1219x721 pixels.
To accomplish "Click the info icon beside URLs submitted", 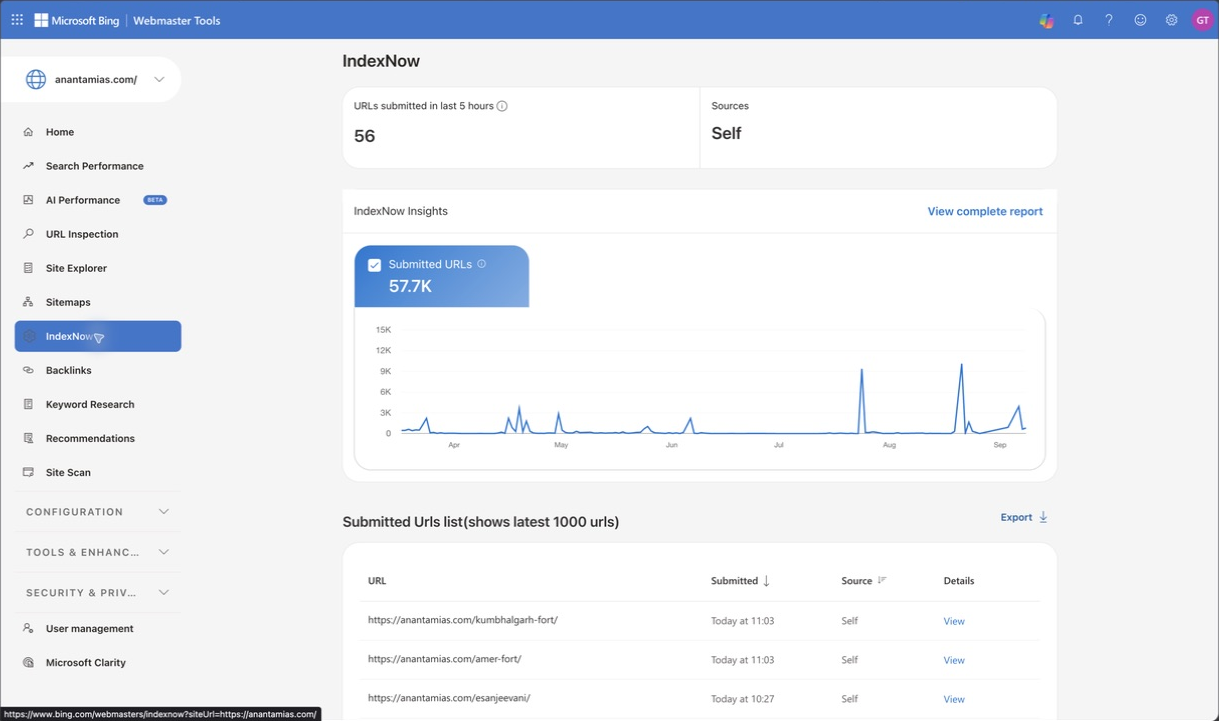I will 502,106.
